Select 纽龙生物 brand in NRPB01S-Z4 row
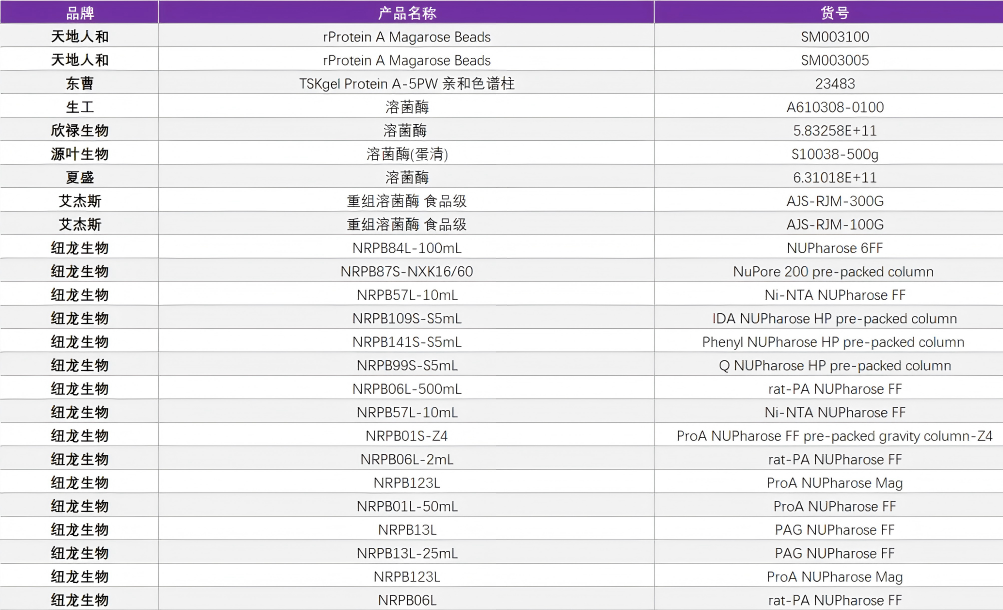Screen dimensions: 1003x610 tap(79, 435)
